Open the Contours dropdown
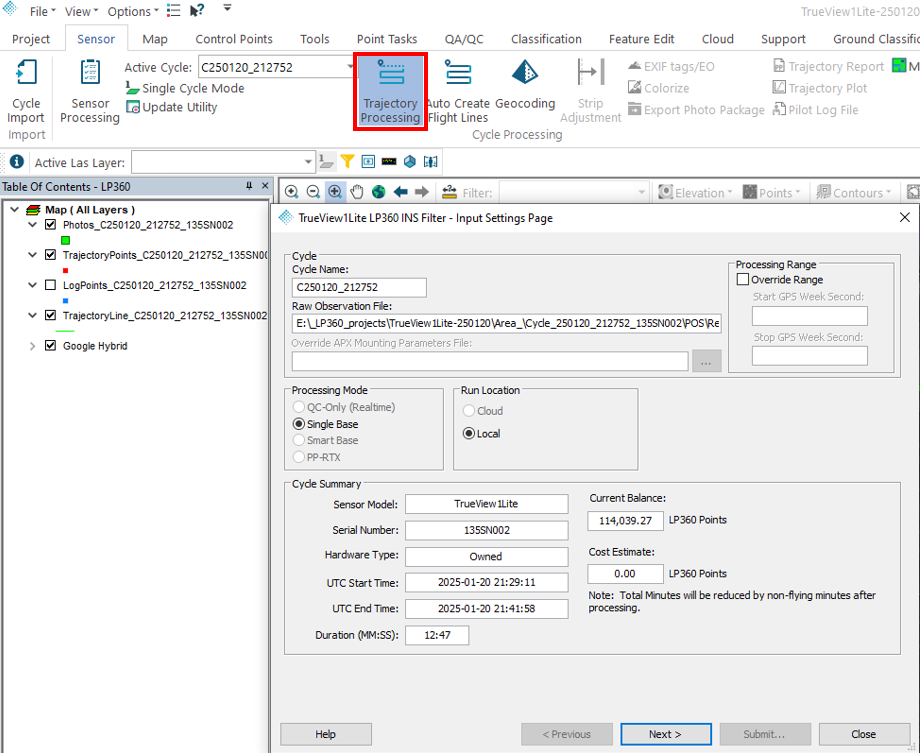 [x=854, y=192]
